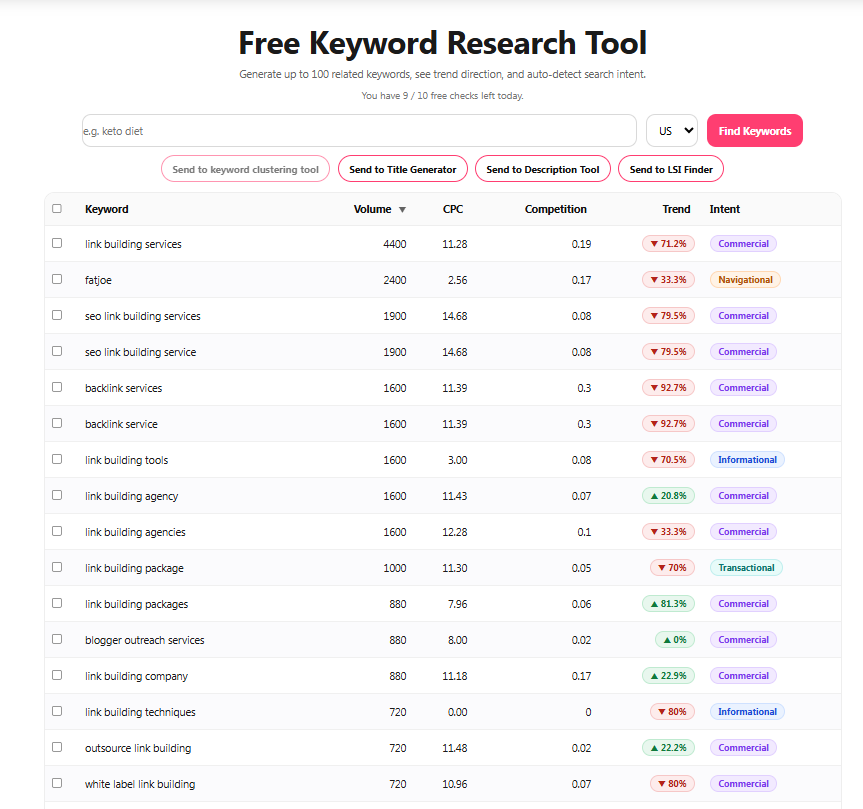
Task: Click the Navigational intent badge for fatjoe
Action: pyautogui.click(x=744, y=279)
